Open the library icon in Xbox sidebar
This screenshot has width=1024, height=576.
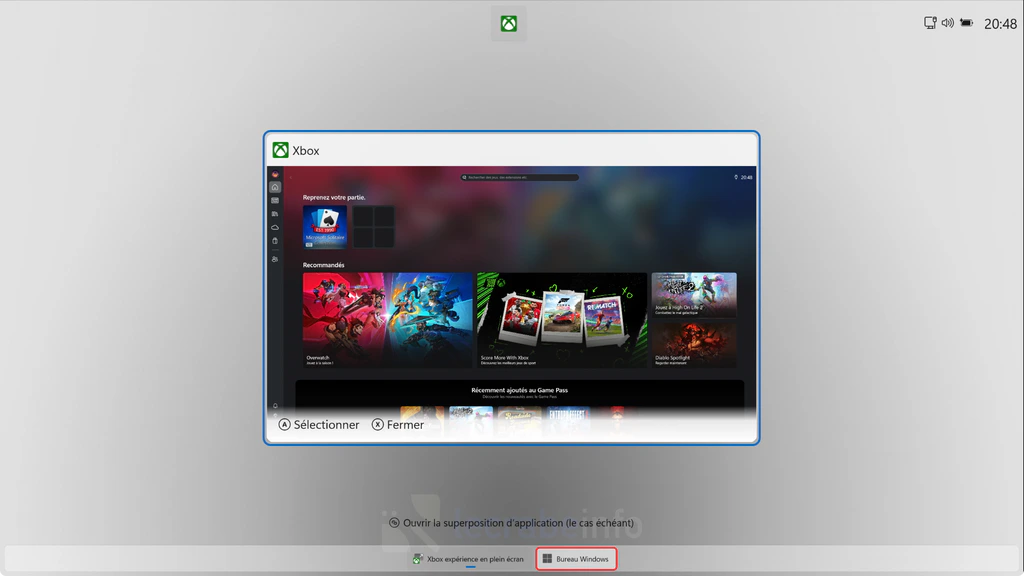(x=275, y=214)
